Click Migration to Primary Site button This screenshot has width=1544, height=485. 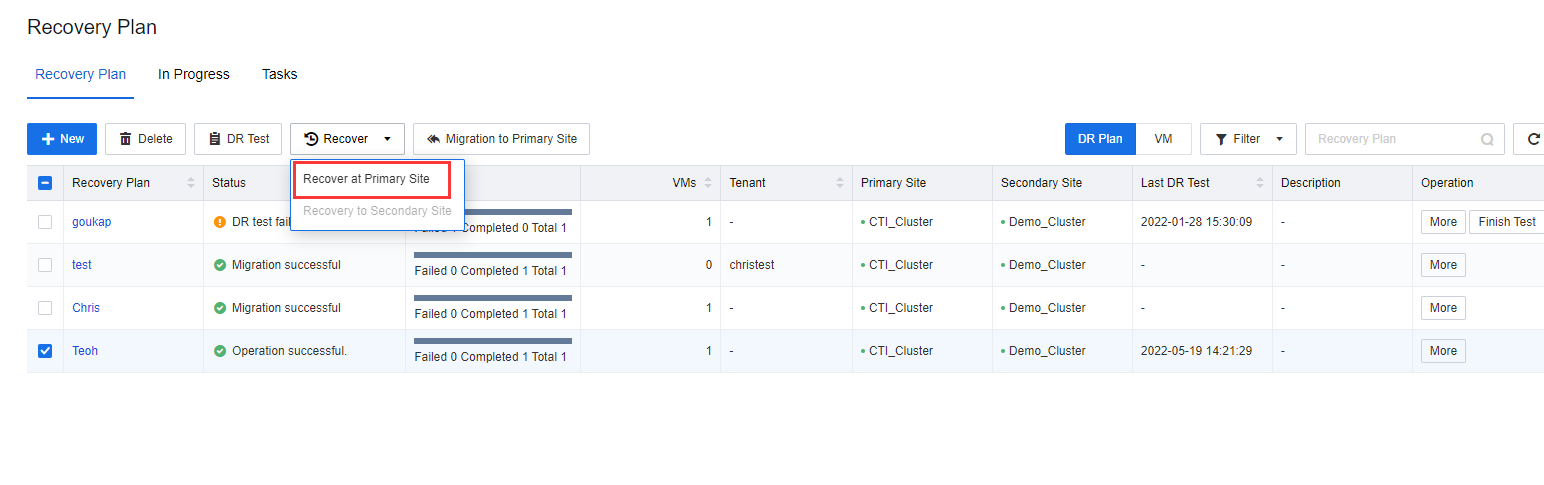(501, 139)
